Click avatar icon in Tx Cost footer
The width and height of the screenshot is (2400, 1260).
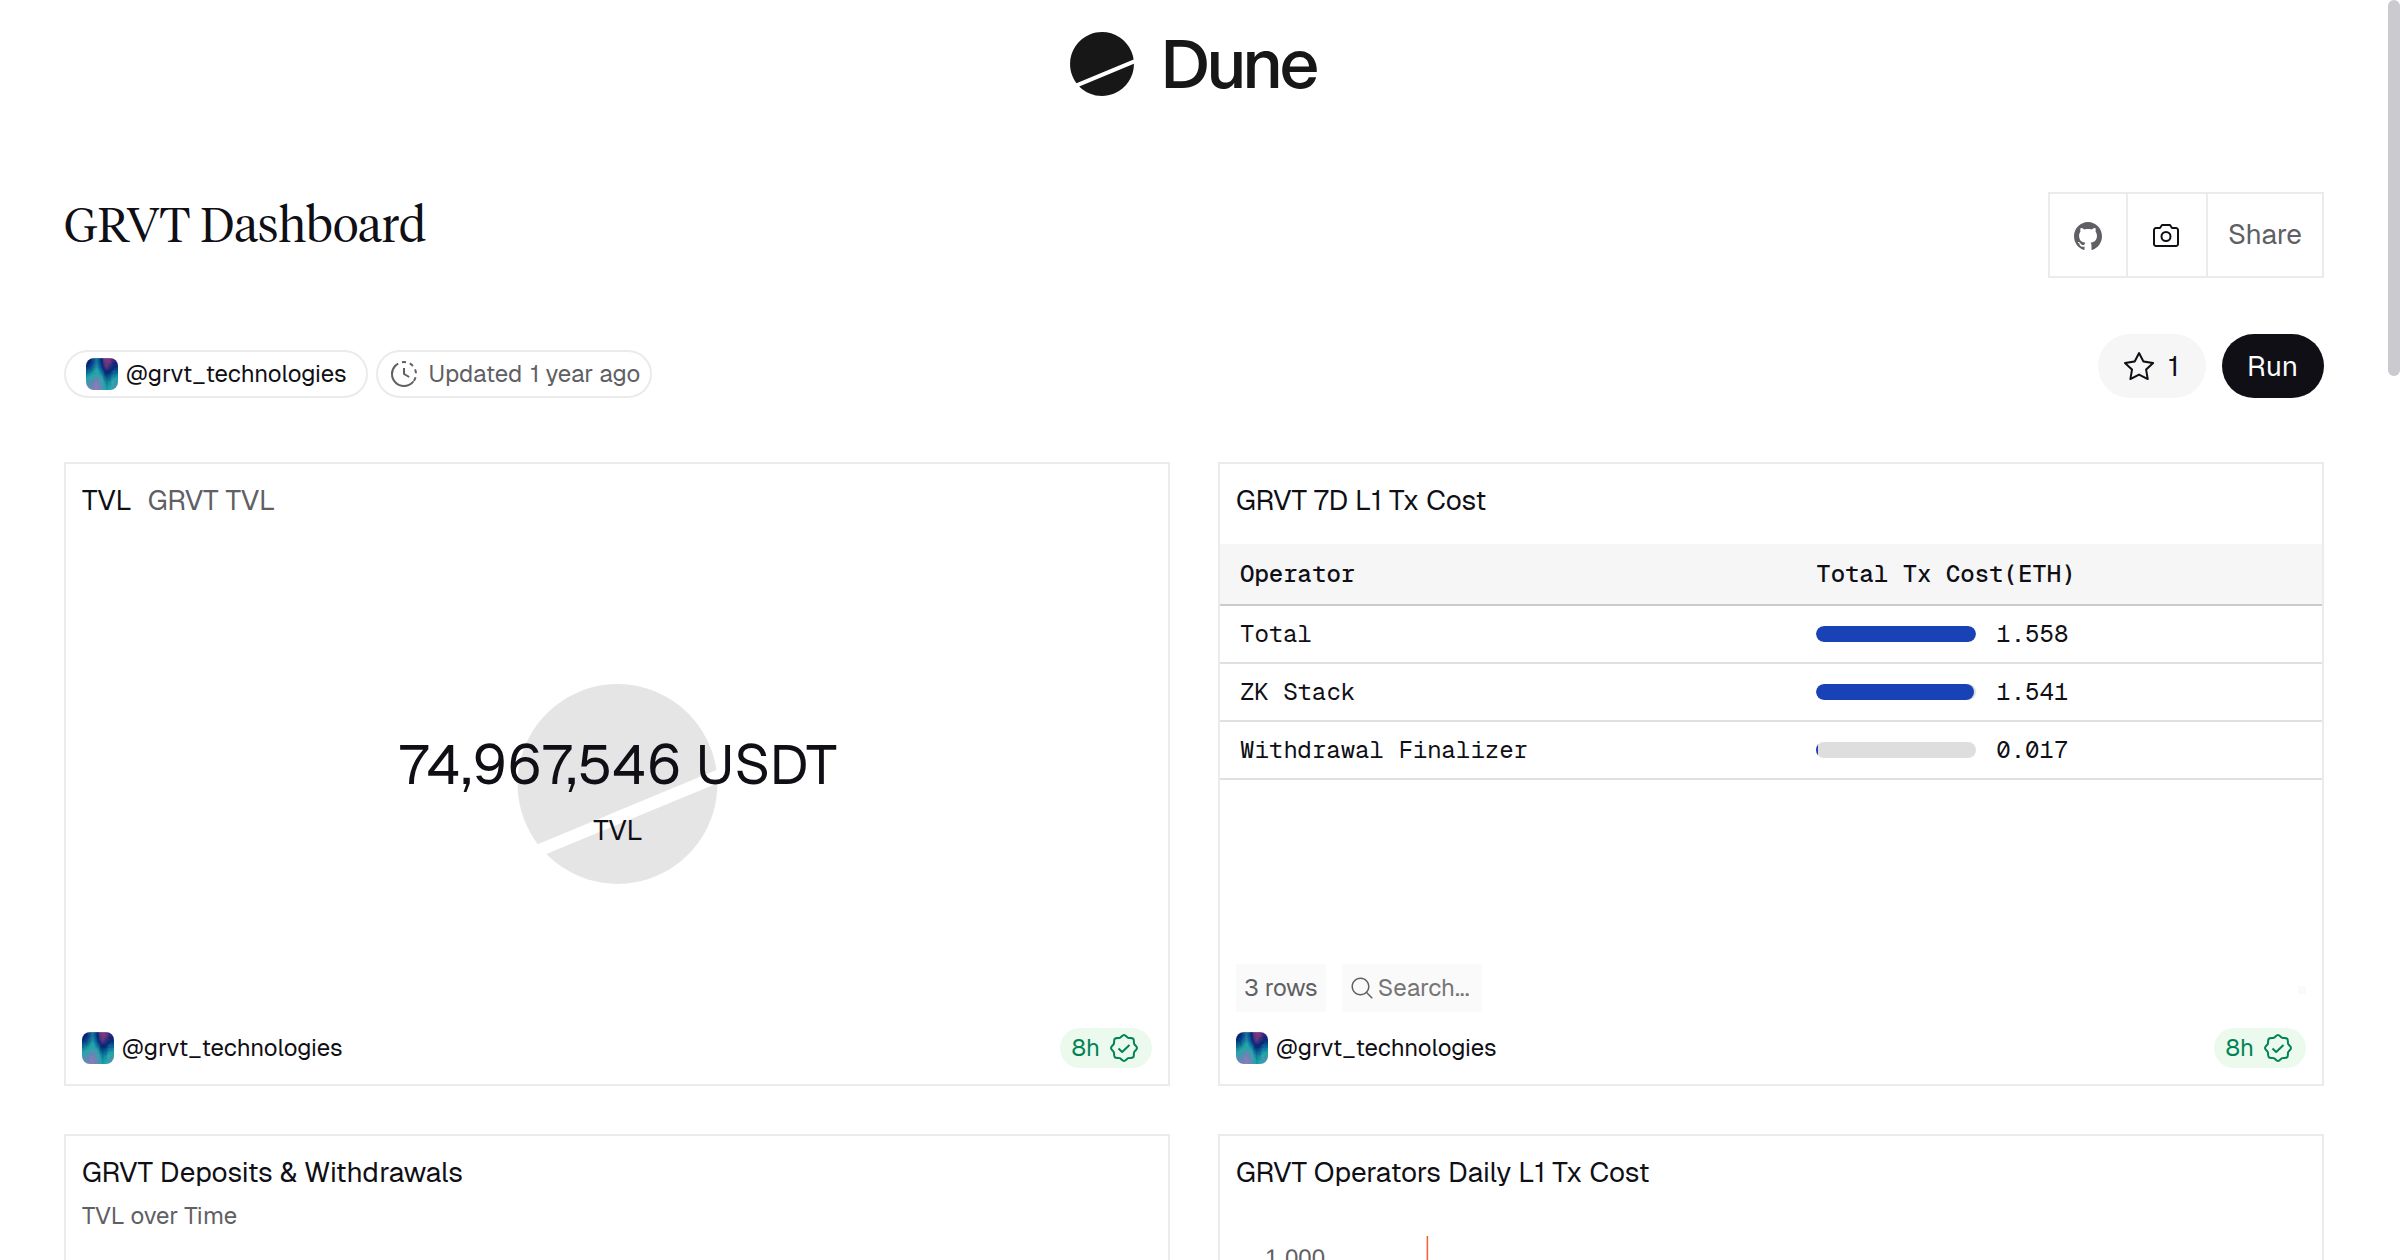pyautogui.click(x=1252, y=1048)
